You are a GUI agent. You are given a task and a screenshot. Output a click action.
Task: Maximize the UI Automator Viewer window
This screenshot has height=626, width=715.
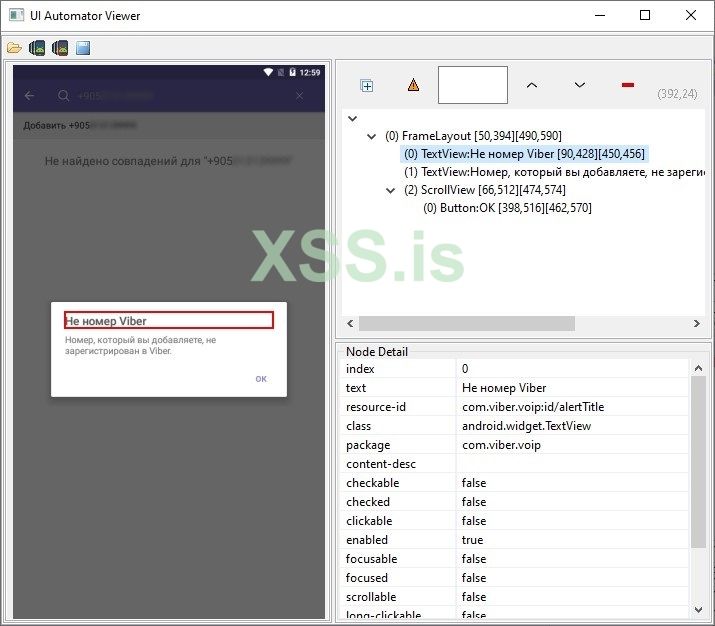[645, 15]
